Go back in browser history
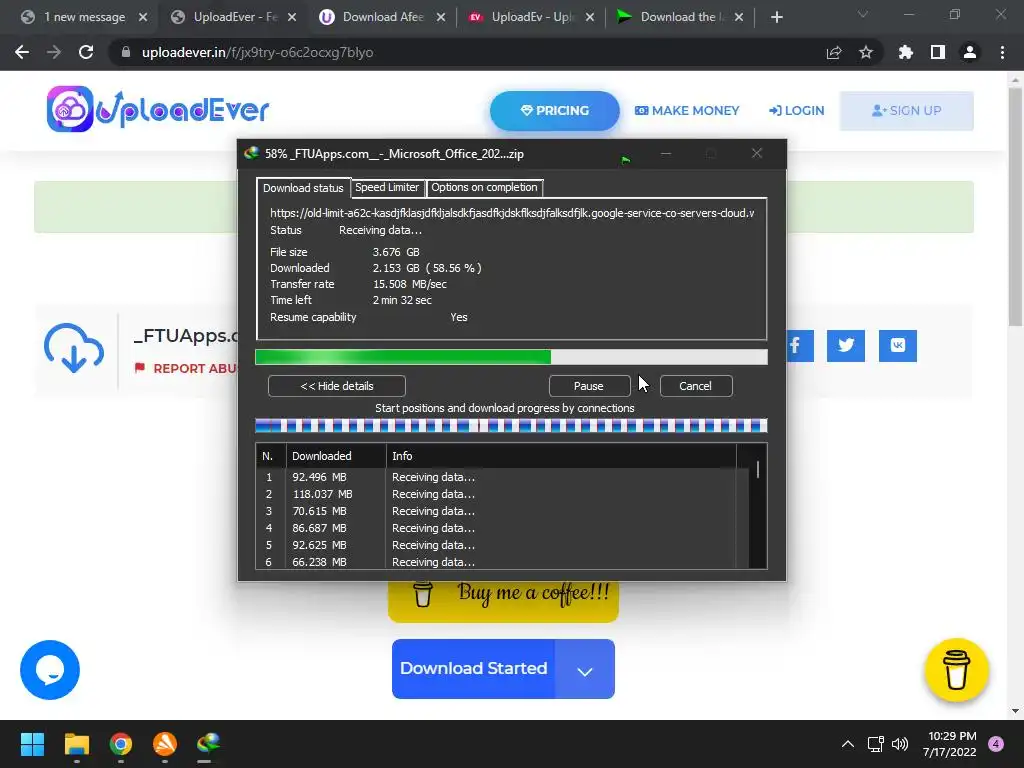This screenshot has width=1024, height=768. (22, 52)
